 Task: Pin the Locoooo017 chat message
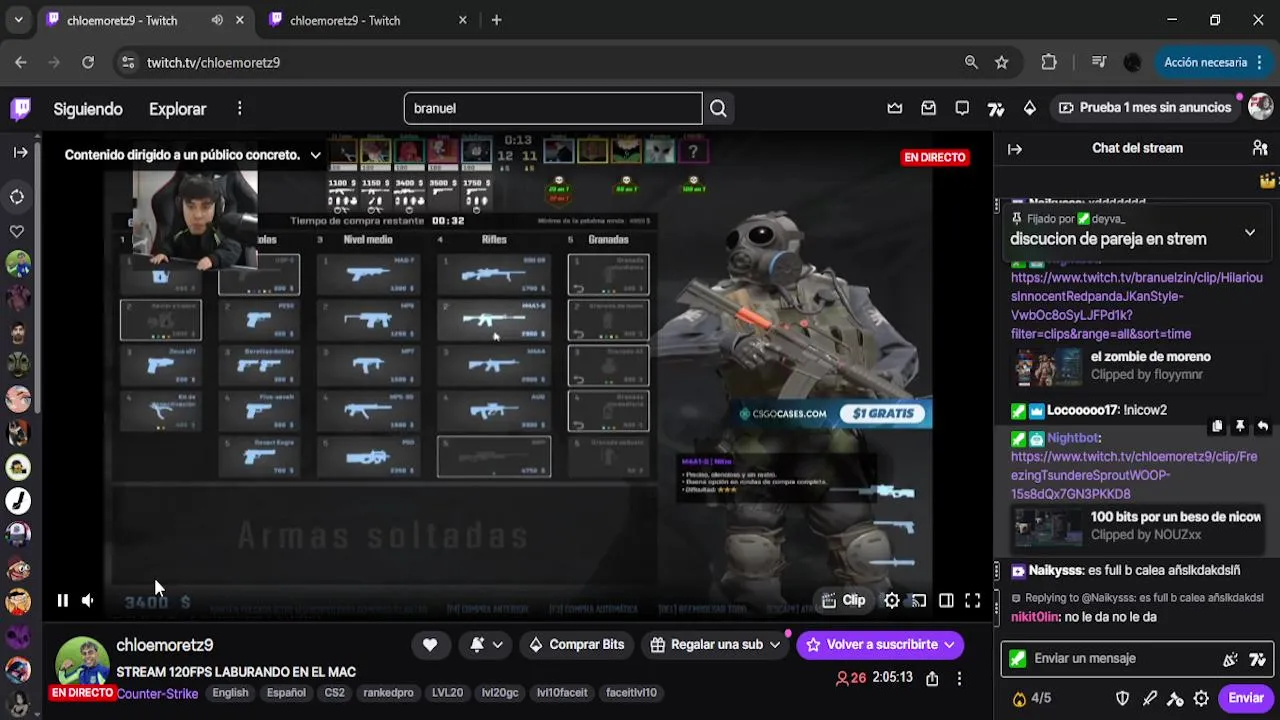point(1240,426)
